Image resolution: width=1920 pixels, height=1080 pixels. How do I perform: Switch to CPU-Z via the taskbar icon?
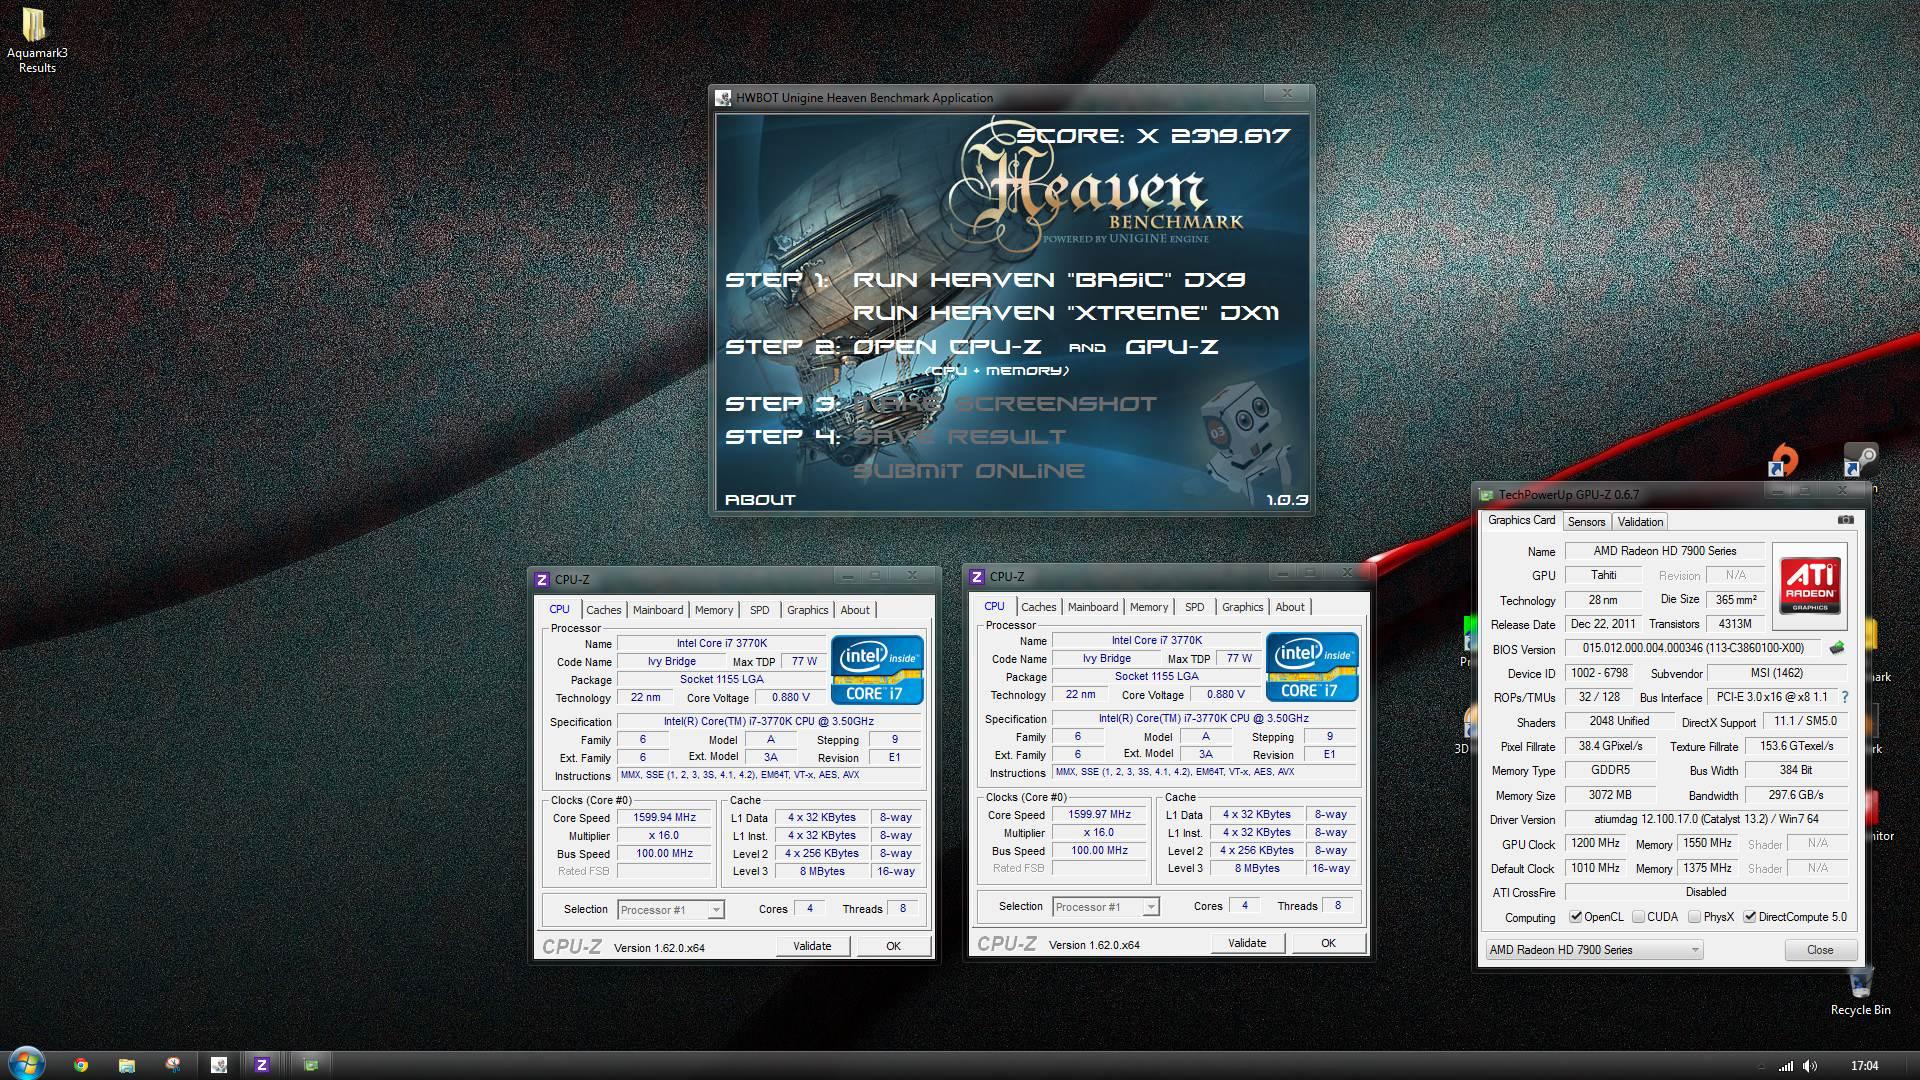coord(262,1065)
